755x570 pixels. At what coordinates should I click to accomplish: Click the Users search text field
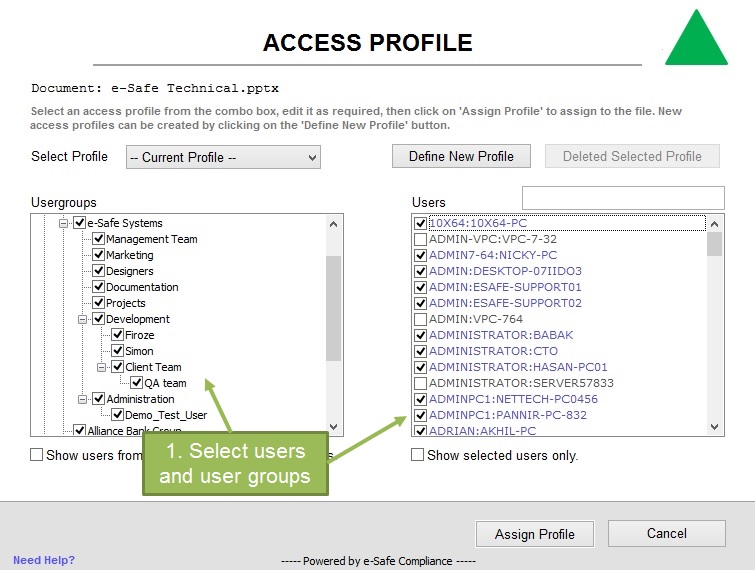point(622,198)
